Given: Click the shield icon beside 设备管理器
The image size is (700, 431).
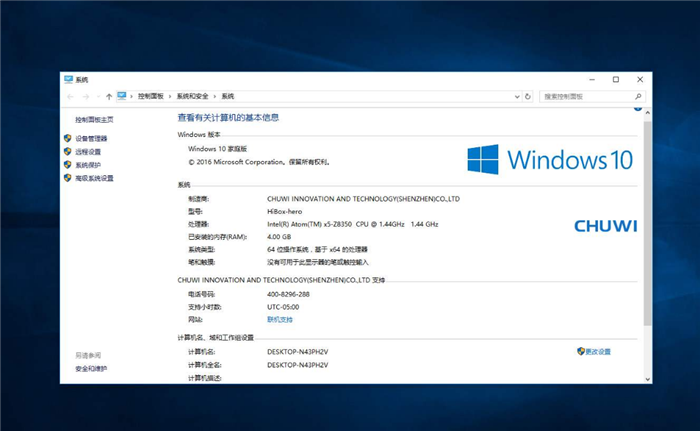Looking at the screenshot, I should point(67,138).
